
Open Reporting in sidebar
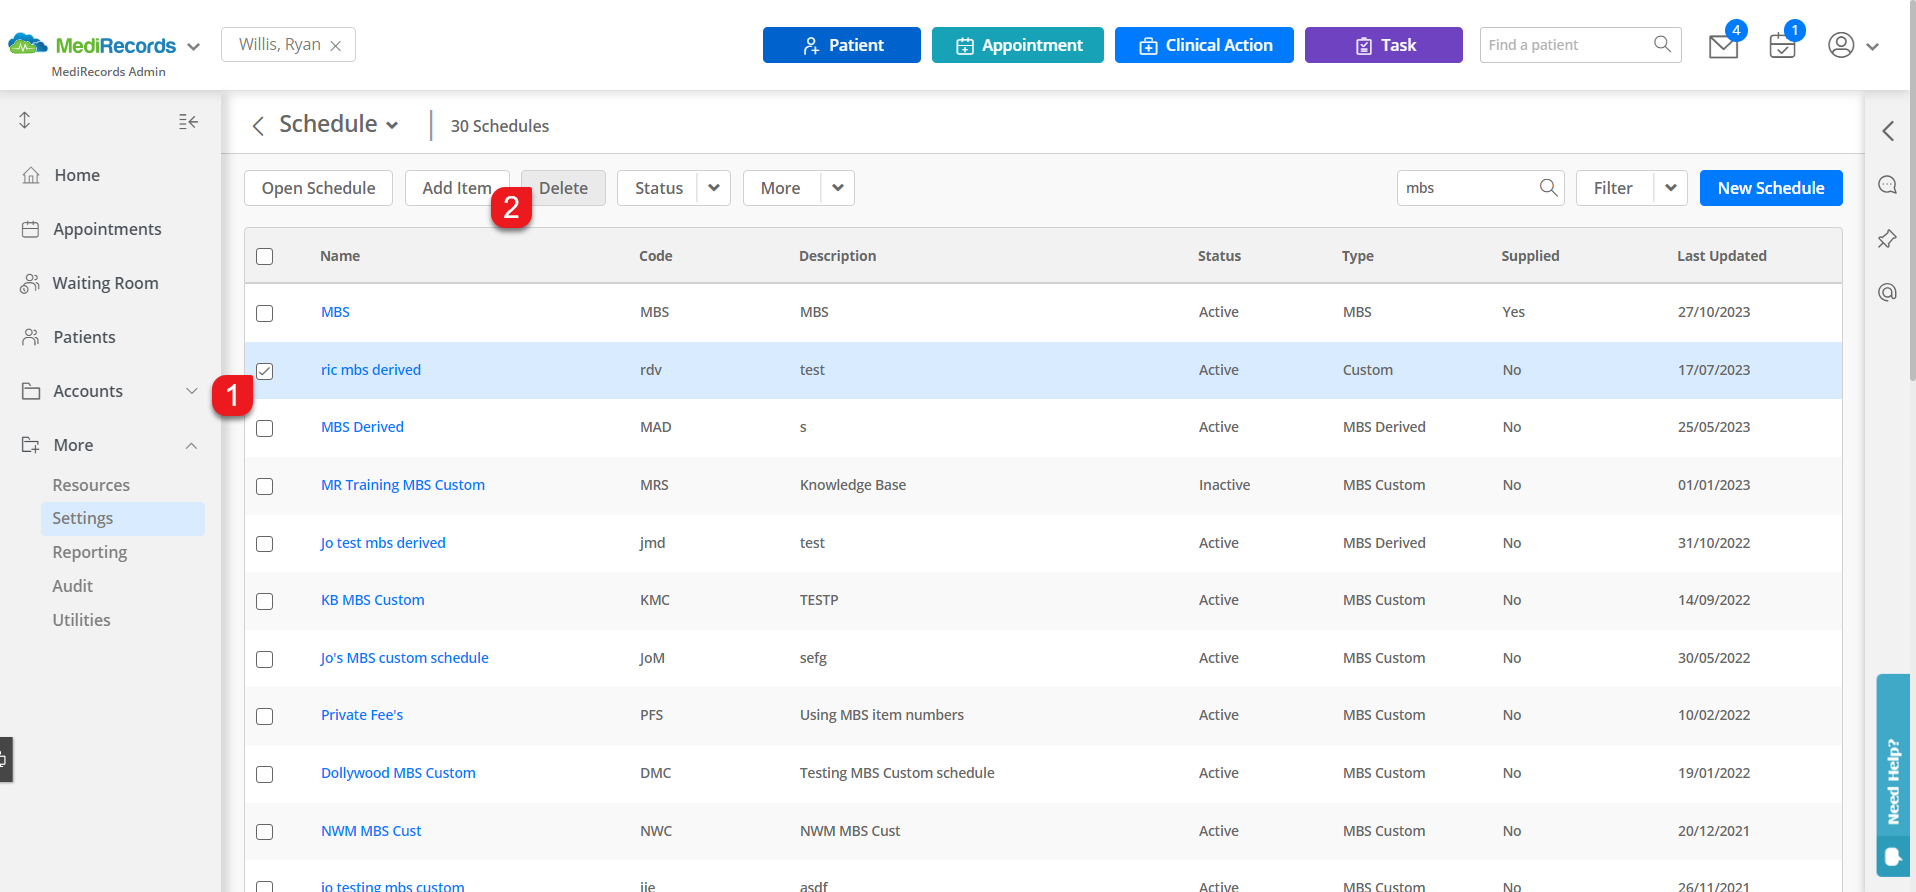[90, 552]
